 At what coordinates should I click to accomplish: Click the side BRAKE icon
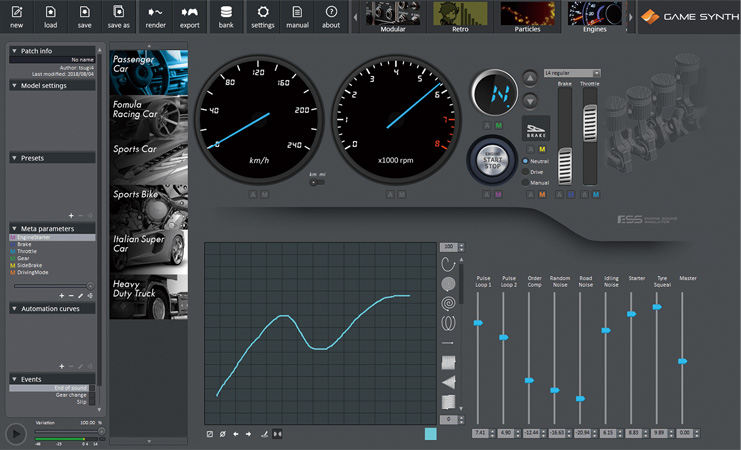click(535, 128)
